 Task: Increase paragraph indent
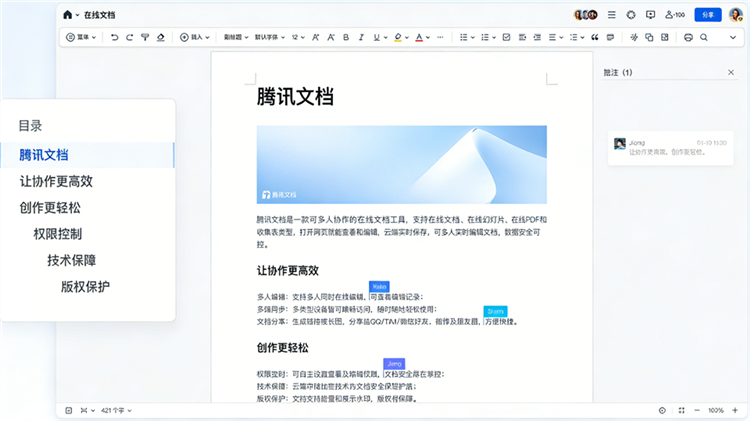click(537, 37)
